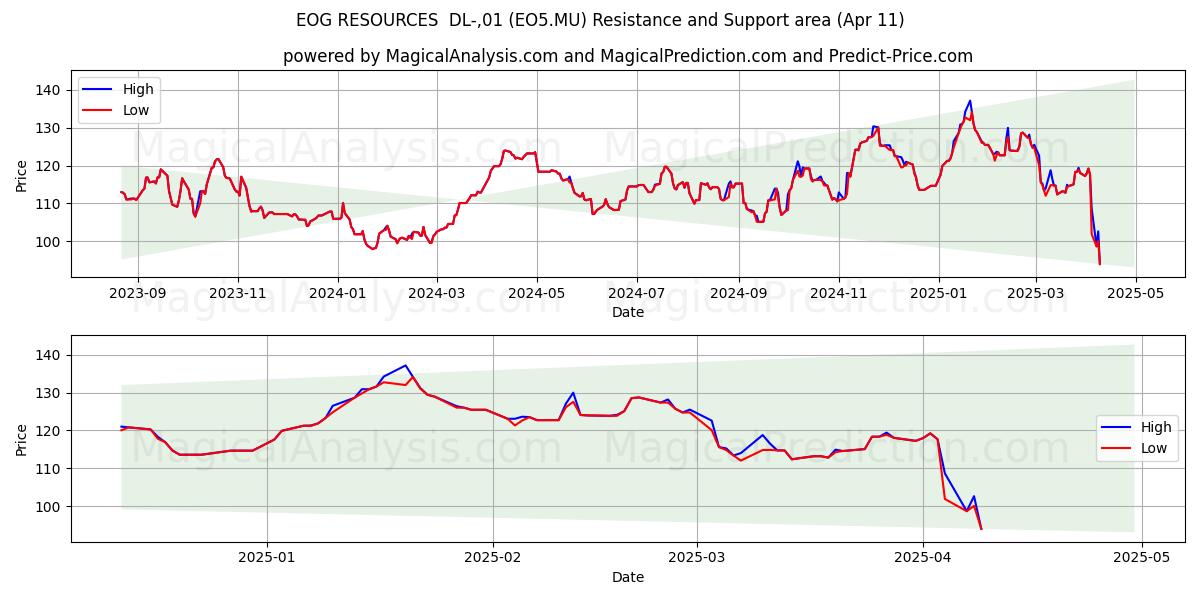The width and height of the screenshot is (1200, 600).
Task: Click the '2024-03' date label on top chart
Action: (436, 295)
